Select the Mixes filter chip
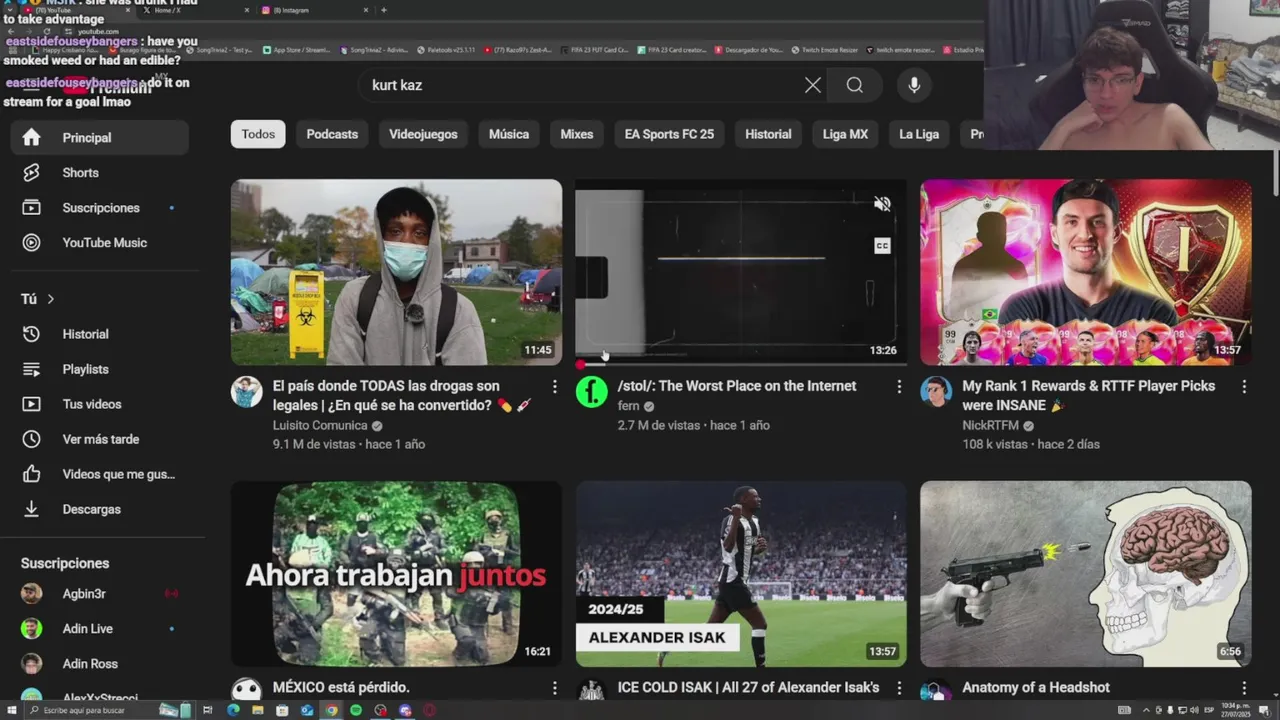The width and height of the screenshot is (1280, 720). (577, 134)
